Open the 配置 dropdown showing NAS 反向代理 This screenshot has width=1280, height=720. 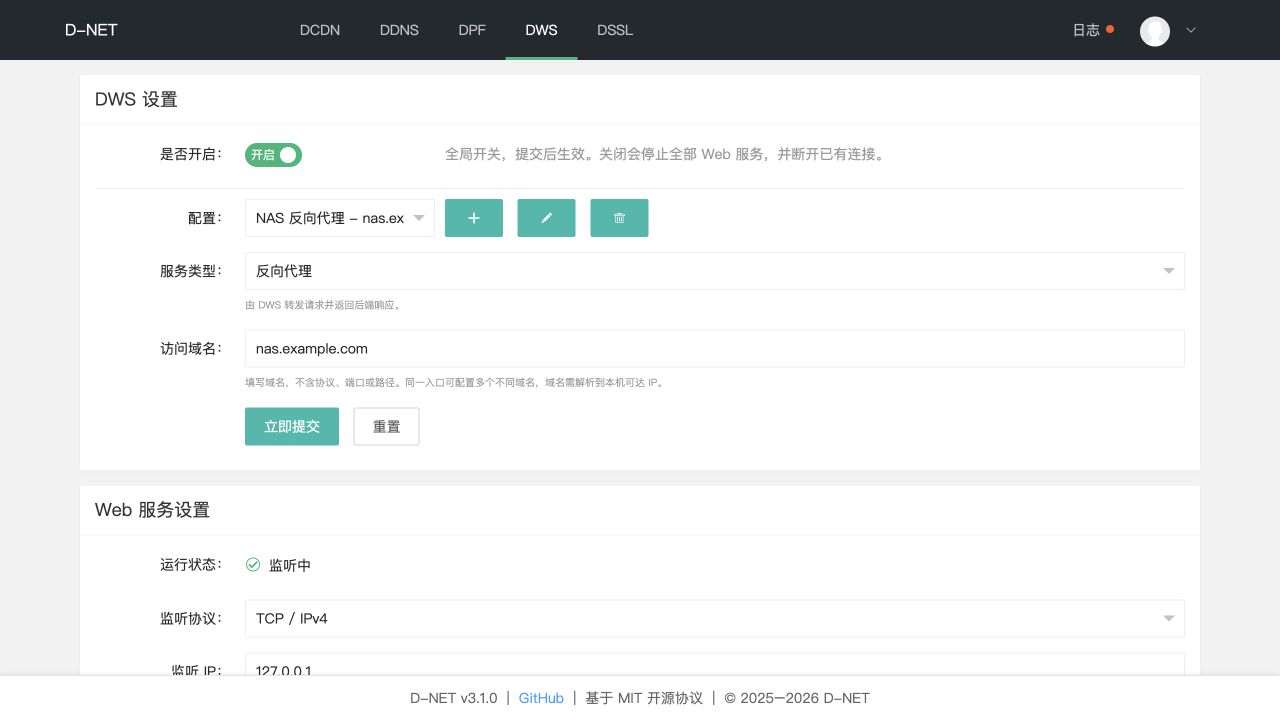tap(340, 218)
